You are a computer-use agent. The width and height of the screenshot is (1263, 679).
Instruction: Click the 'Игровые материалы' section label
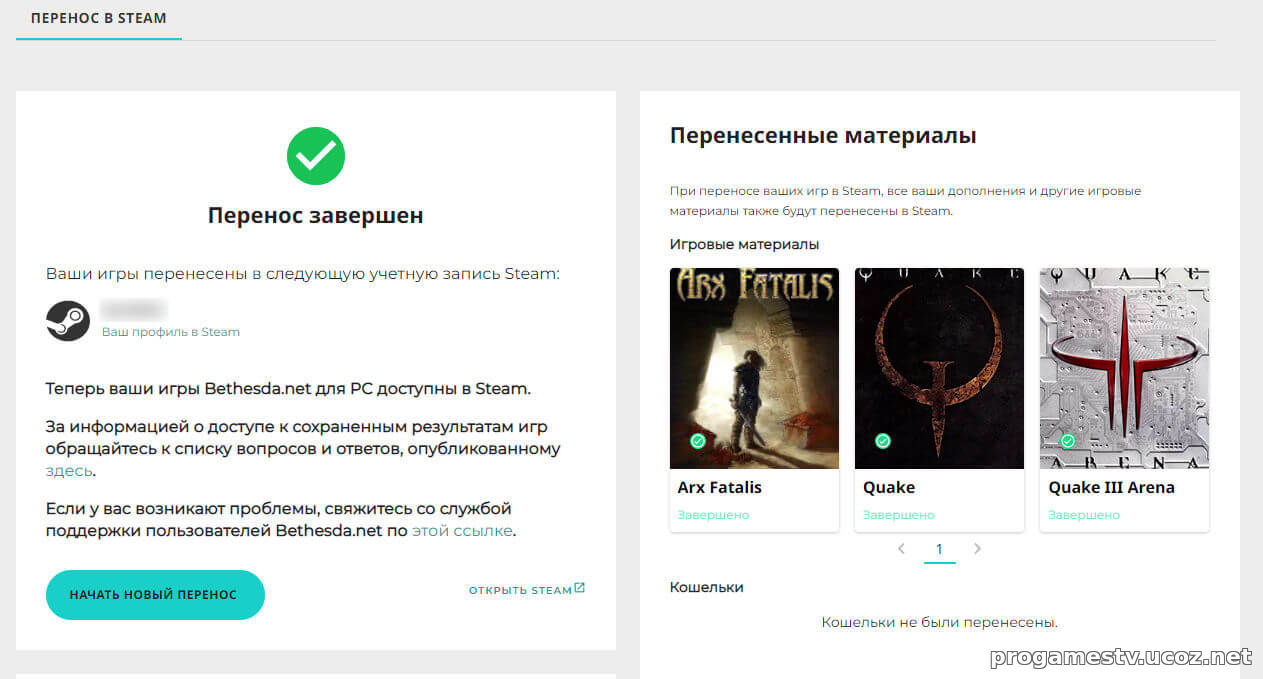point(744,244)
